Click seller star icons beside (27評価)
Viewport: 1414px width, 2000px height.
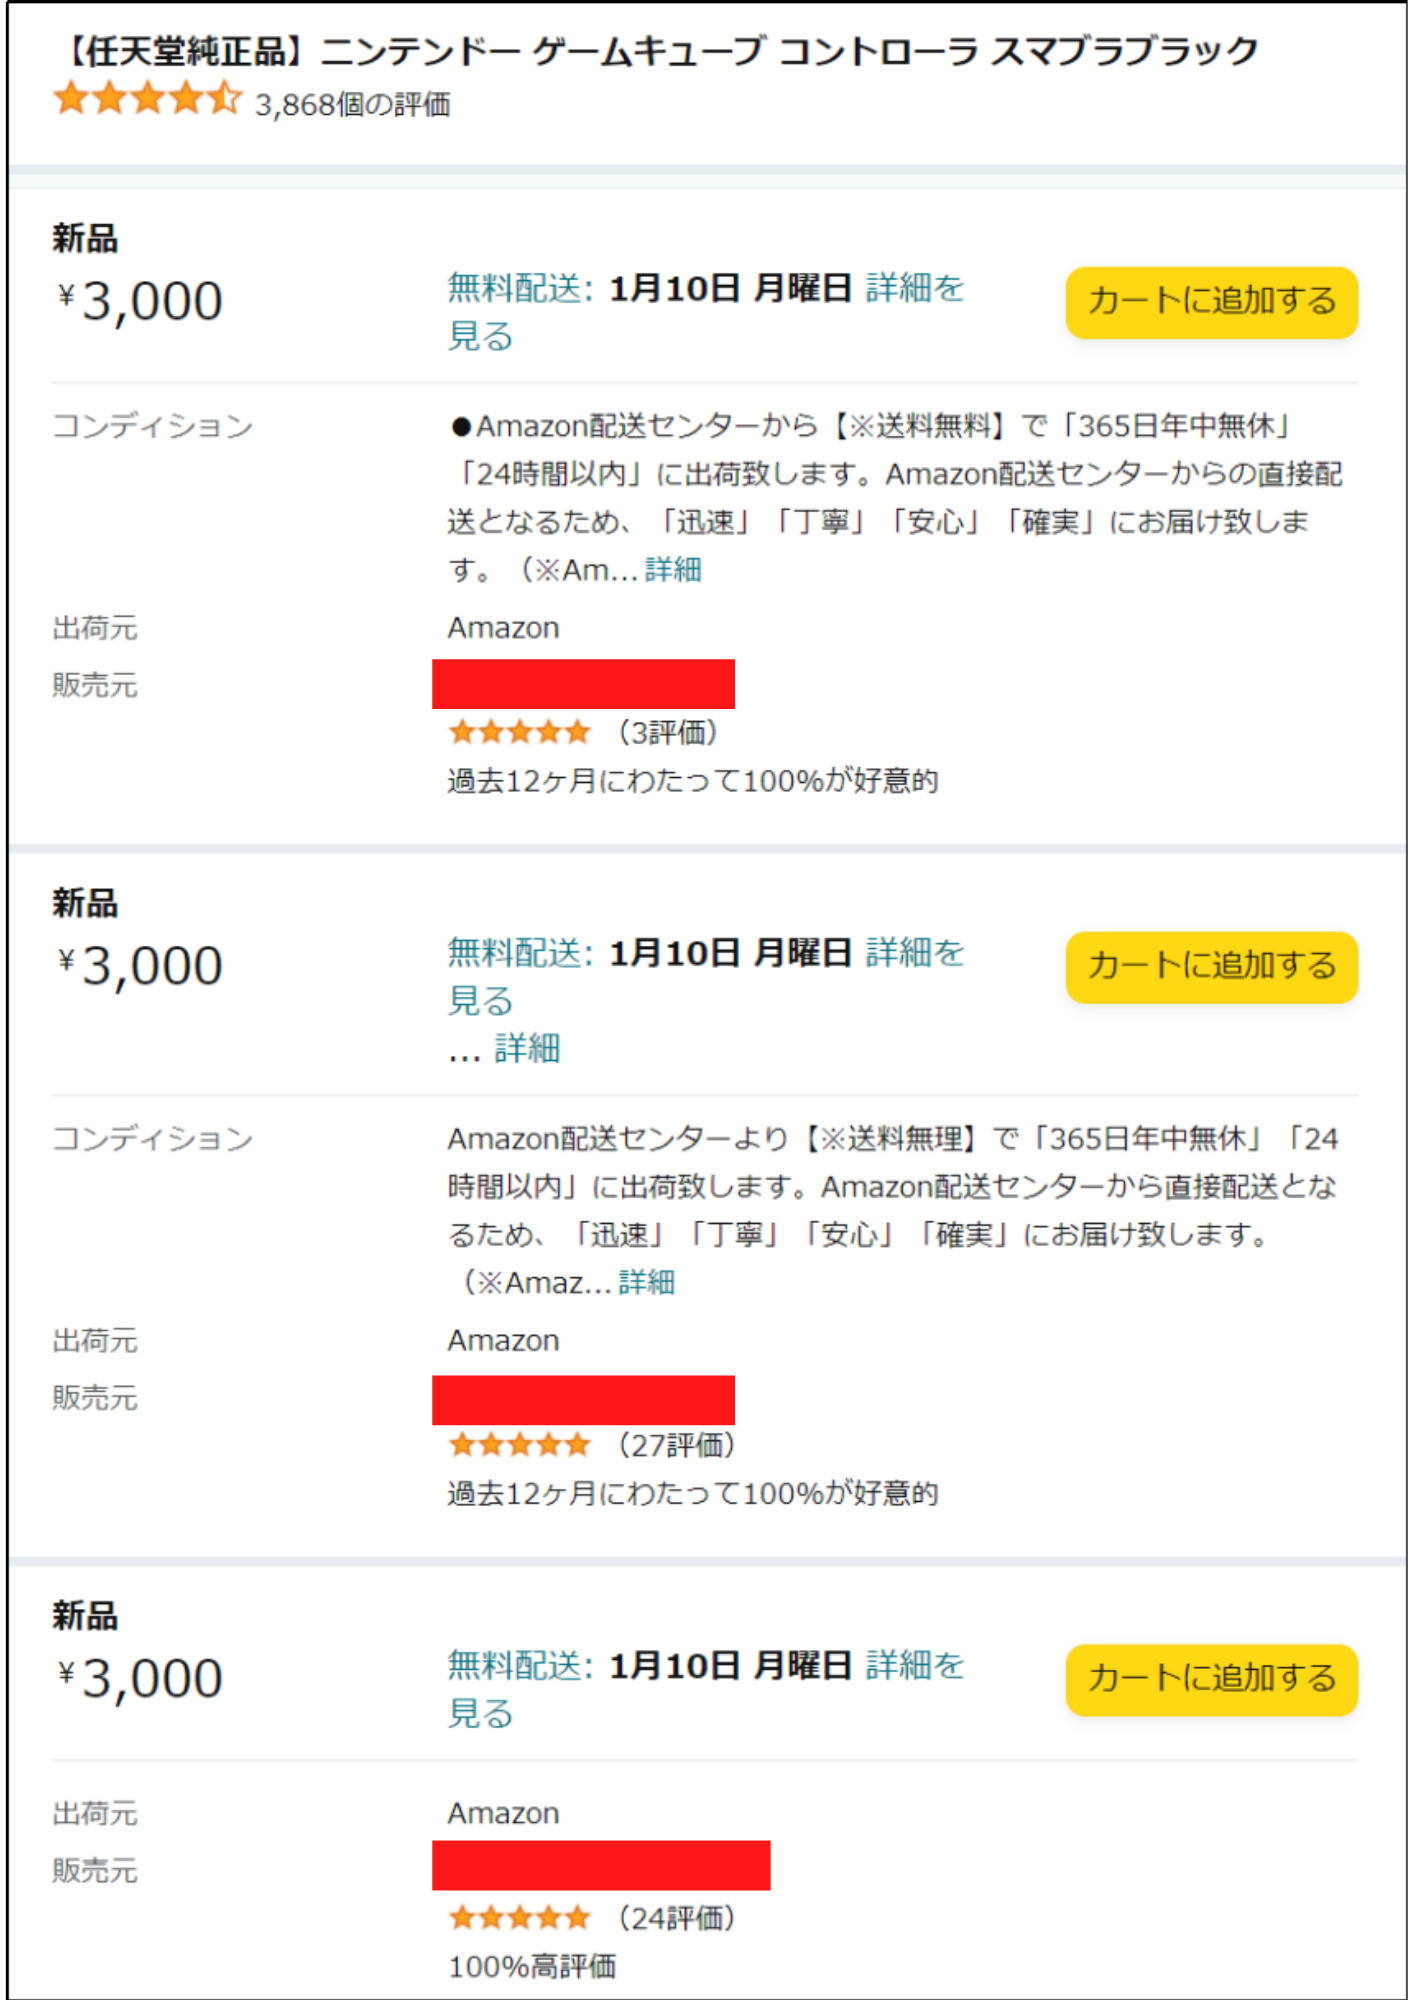click(520, 1445)
